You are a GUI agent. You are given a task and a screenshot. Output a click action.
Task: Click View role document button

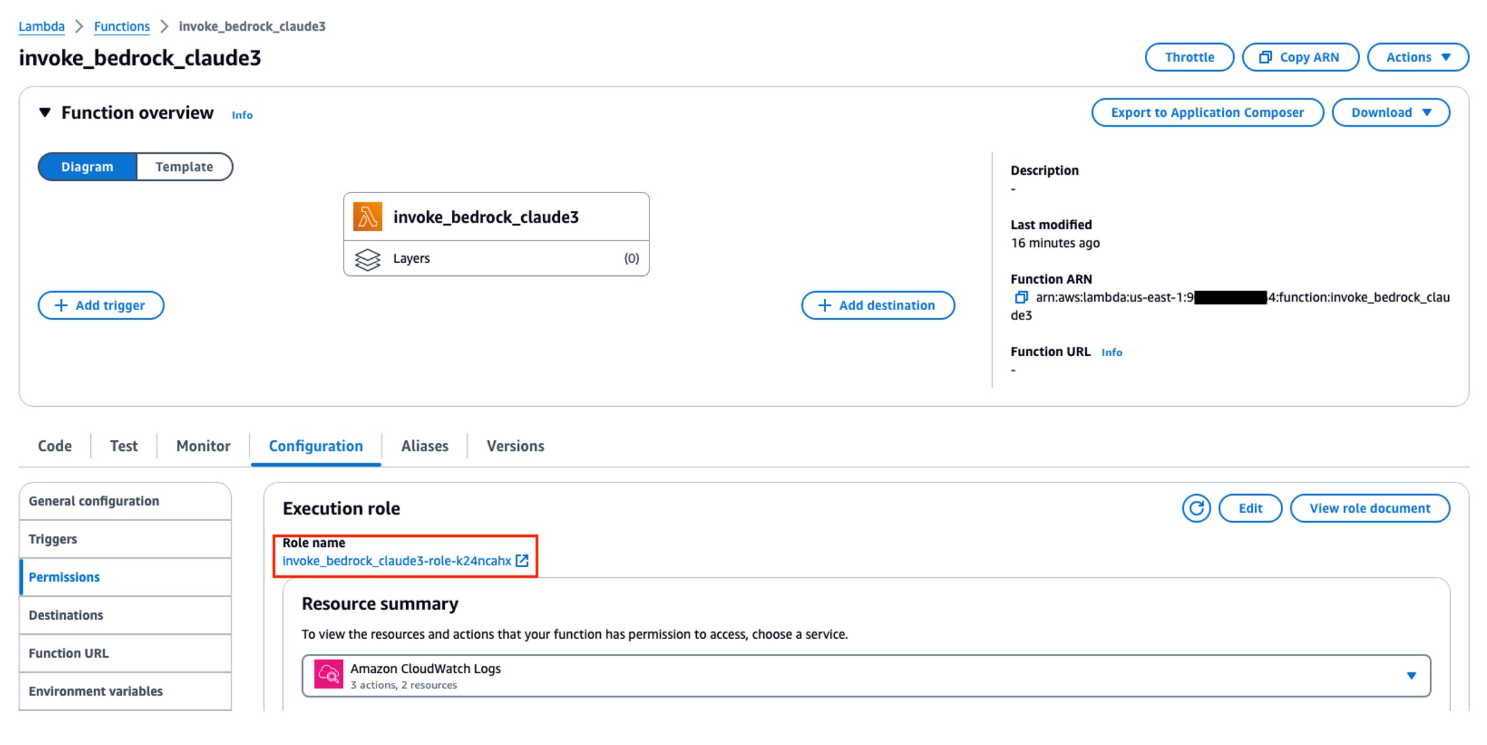tap(1370, 508)
